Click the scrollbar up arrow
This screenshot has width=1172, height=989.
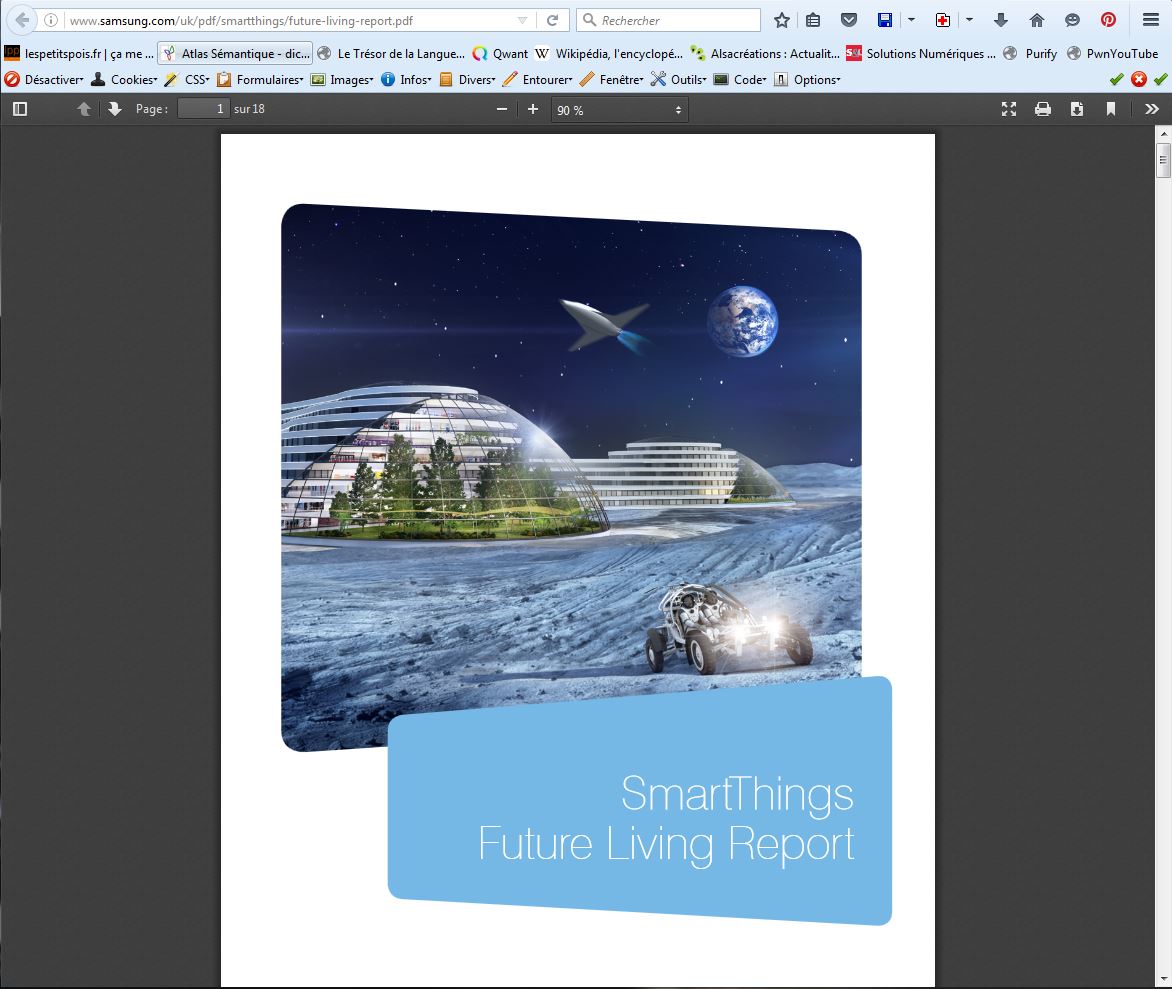(1163, 134)
